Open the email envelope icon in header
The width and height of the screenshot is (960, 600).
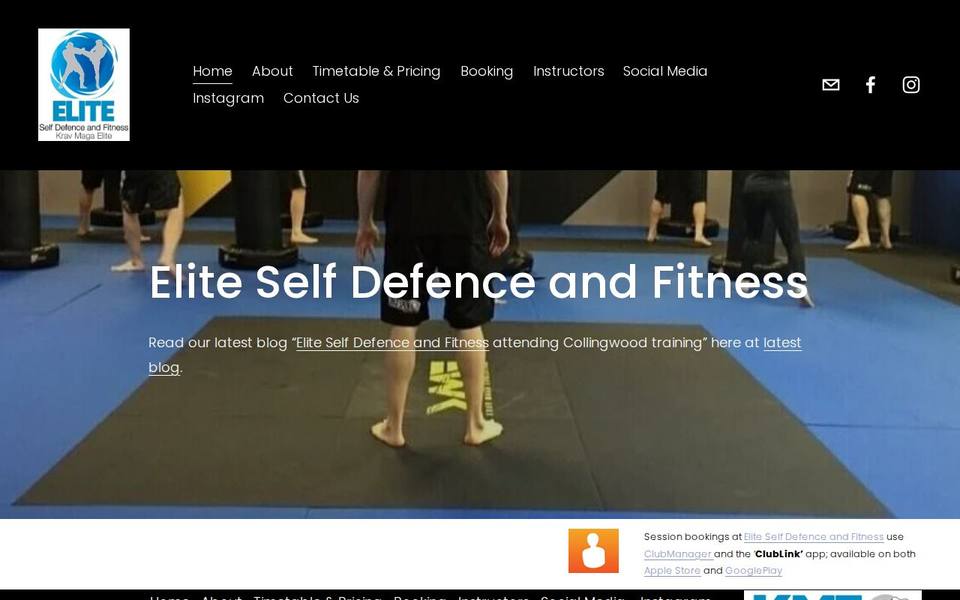pos(830,84)
